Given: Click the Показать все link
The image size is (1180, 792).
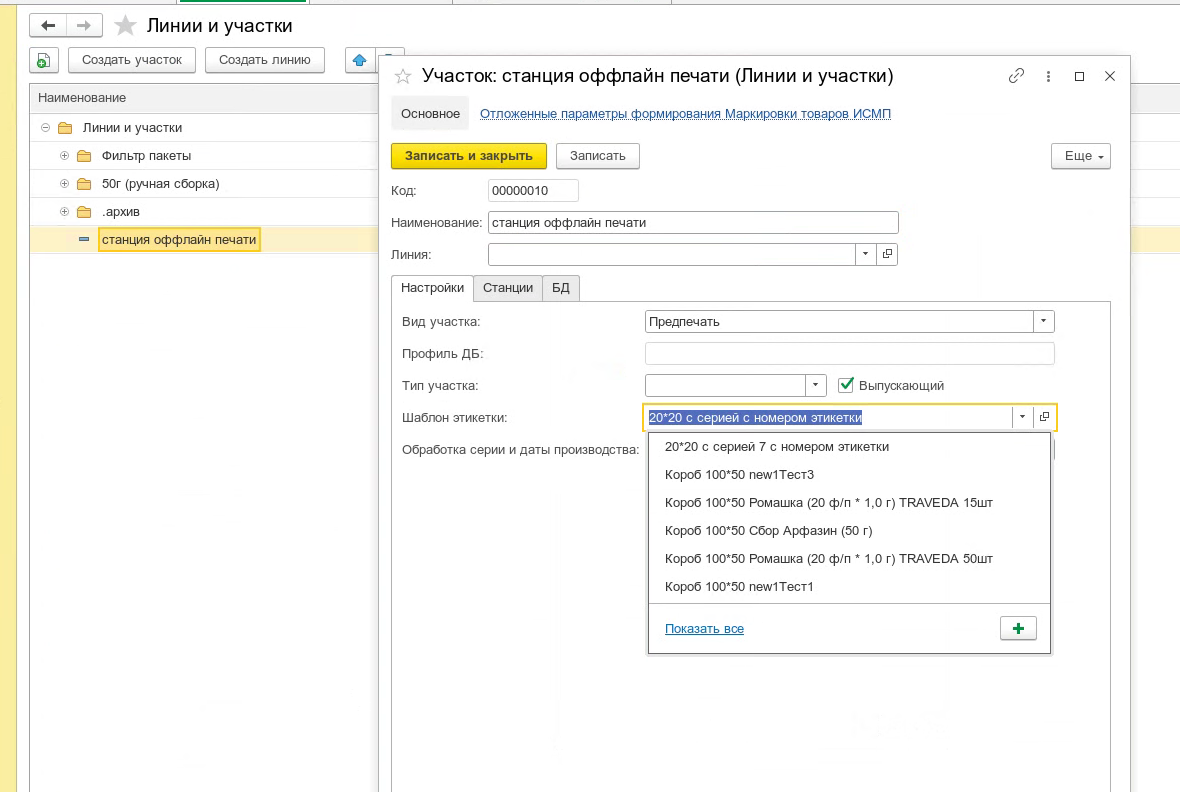Looking at the screenshot, I should click(x=704, y=629).
